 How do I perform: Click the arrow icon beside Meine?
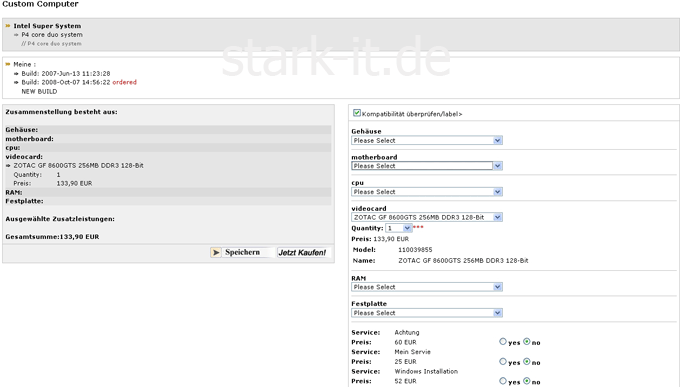[x=8, y=64]
